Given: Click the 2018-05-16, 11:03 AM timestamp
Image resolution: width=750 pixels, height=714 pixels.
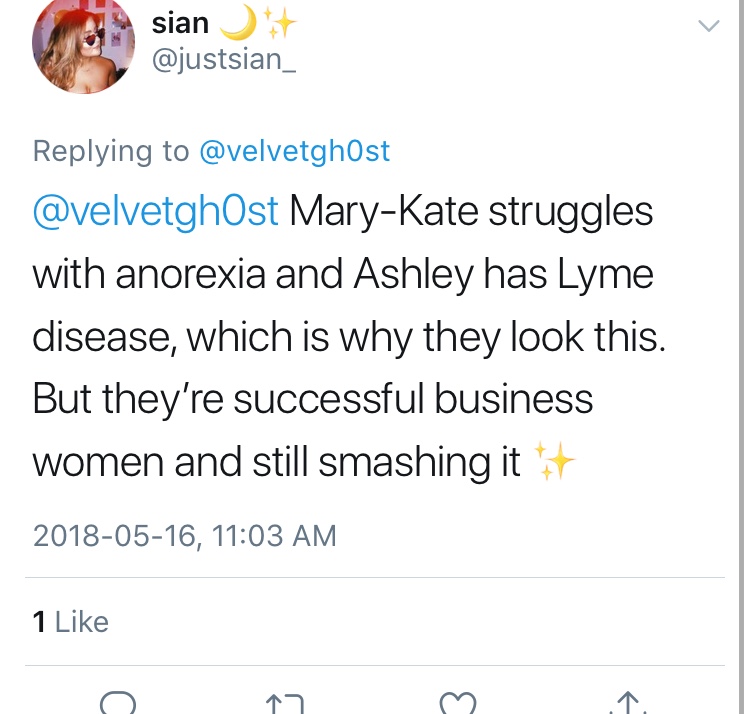Looking at the screenshot, I should (184, 535).
